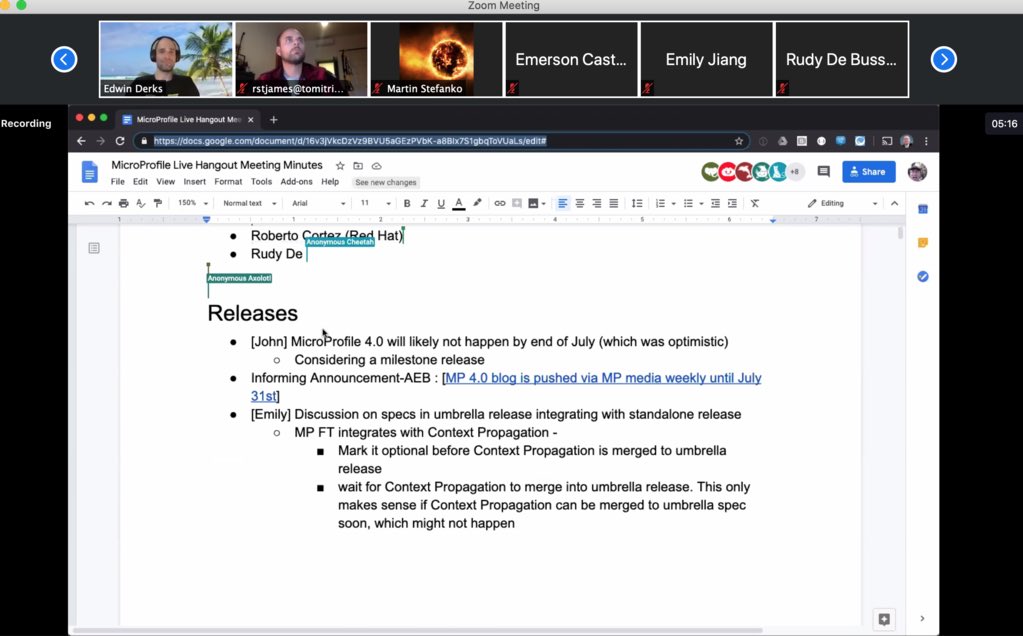Select the Paint format tool

(x=157, y=204)
